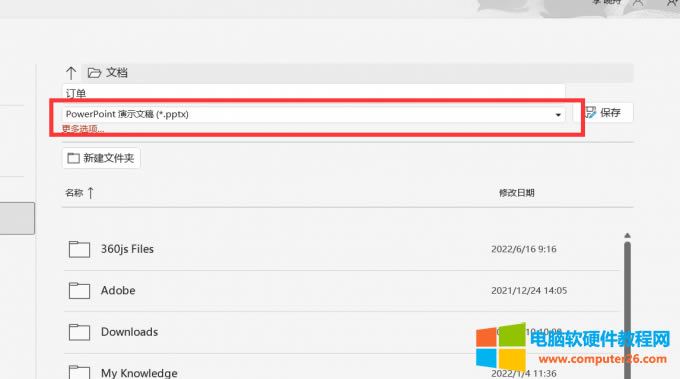This screenshot has height=379, width=680.
Task: Click the new folder icon in 新建文件夹
Action: pos(73,158)
